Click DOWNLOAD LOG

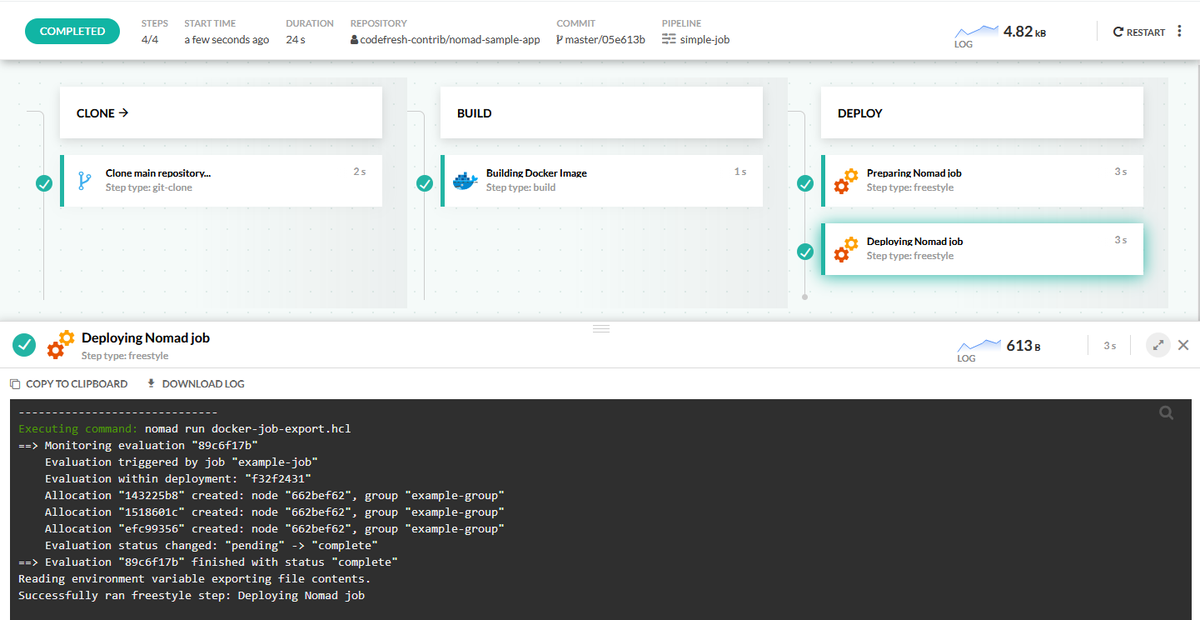195,384
